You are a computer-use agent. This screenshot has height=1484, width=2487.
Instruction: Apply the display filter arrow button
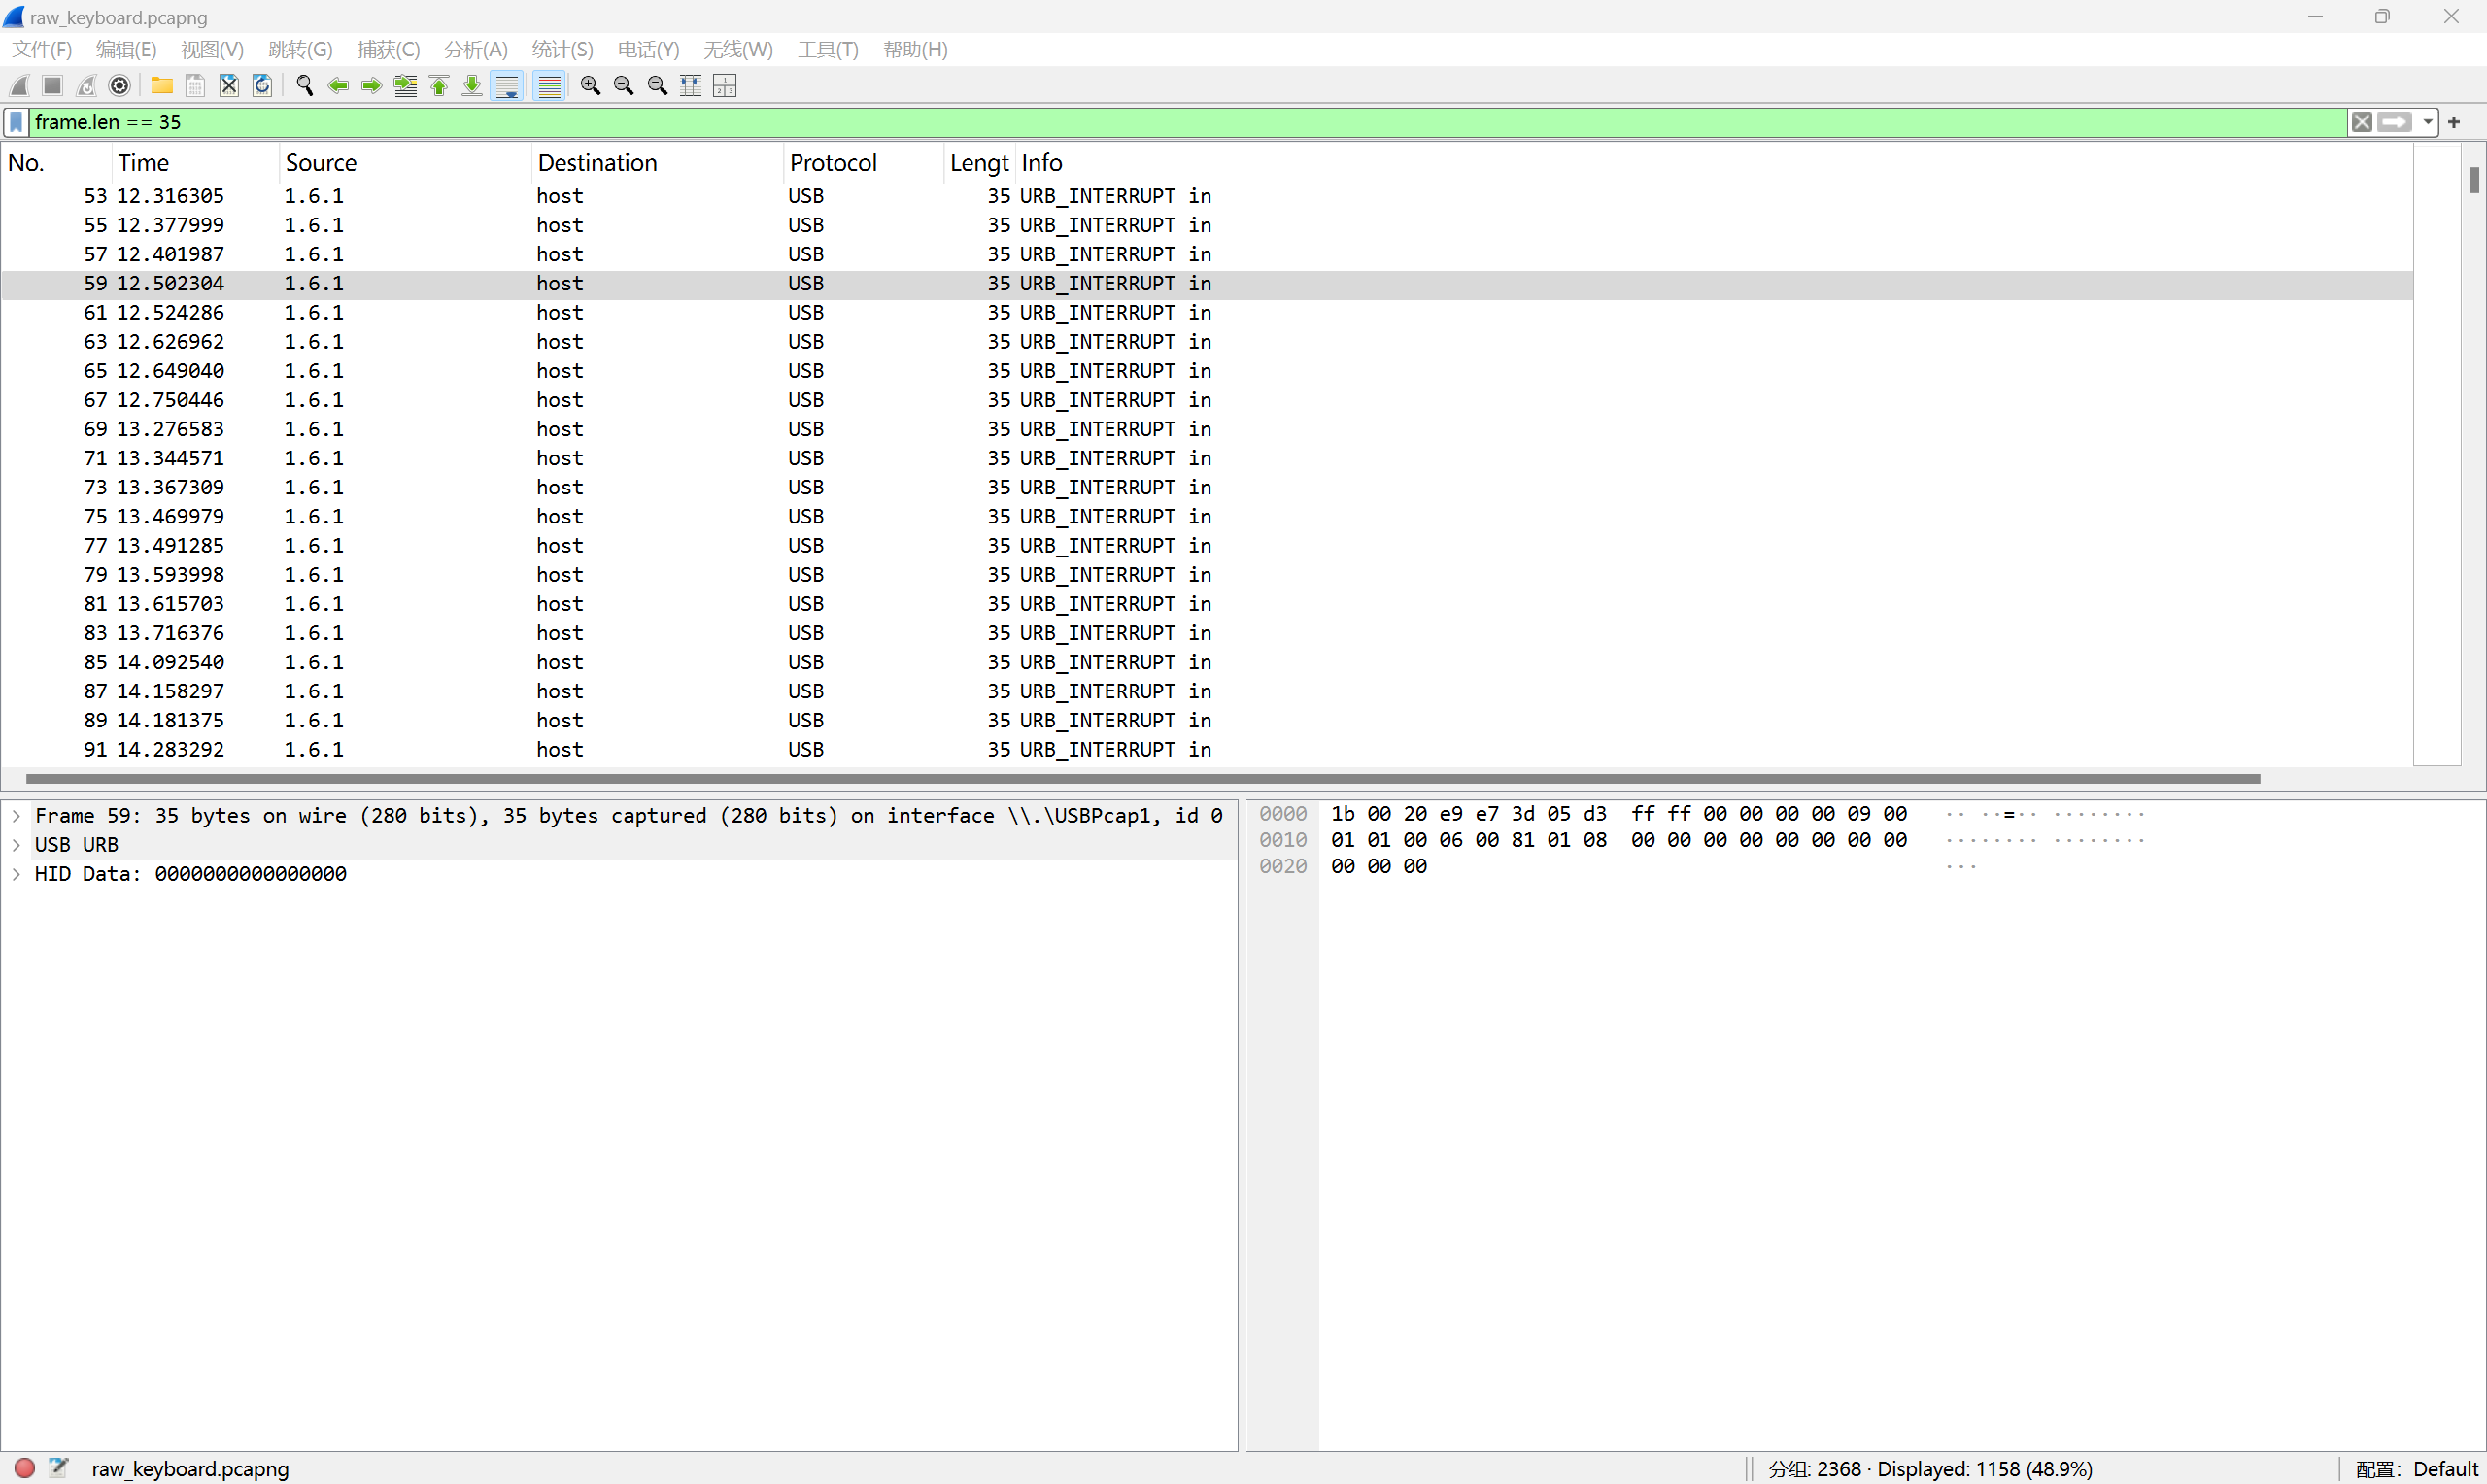coord(2394,122)
